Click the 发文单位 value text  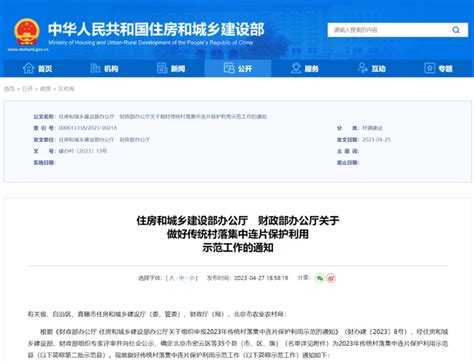pyautogui.click(x=104, y=140)
